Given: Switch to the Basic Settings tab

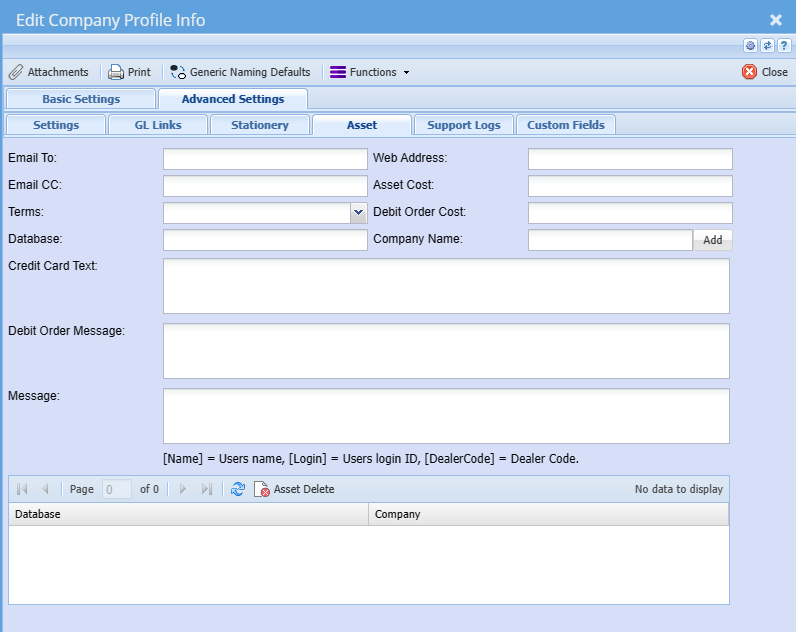Looking at the screenshot, I should coord(81,99).
